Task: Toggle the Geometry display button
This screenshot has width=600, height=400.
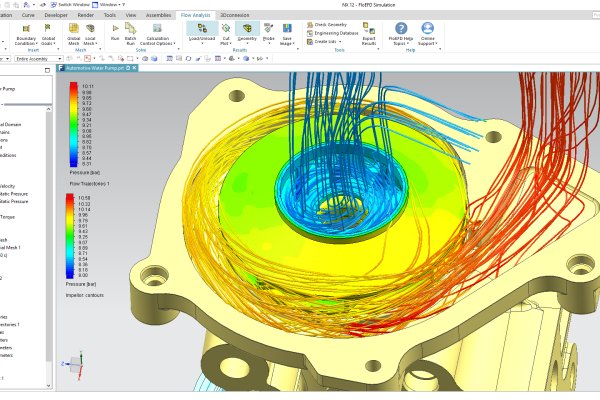Action: tap(245, 31)
